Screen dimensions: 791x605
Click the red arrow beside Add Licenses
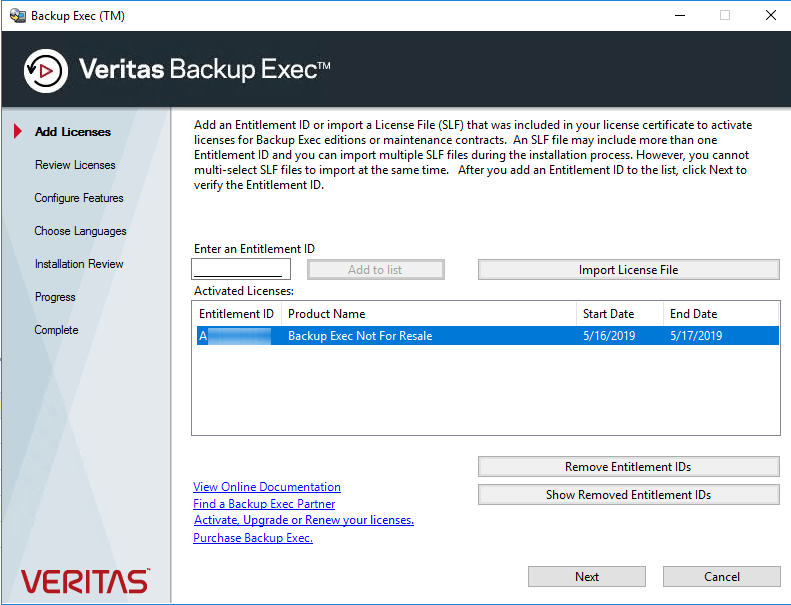point(16,132)
